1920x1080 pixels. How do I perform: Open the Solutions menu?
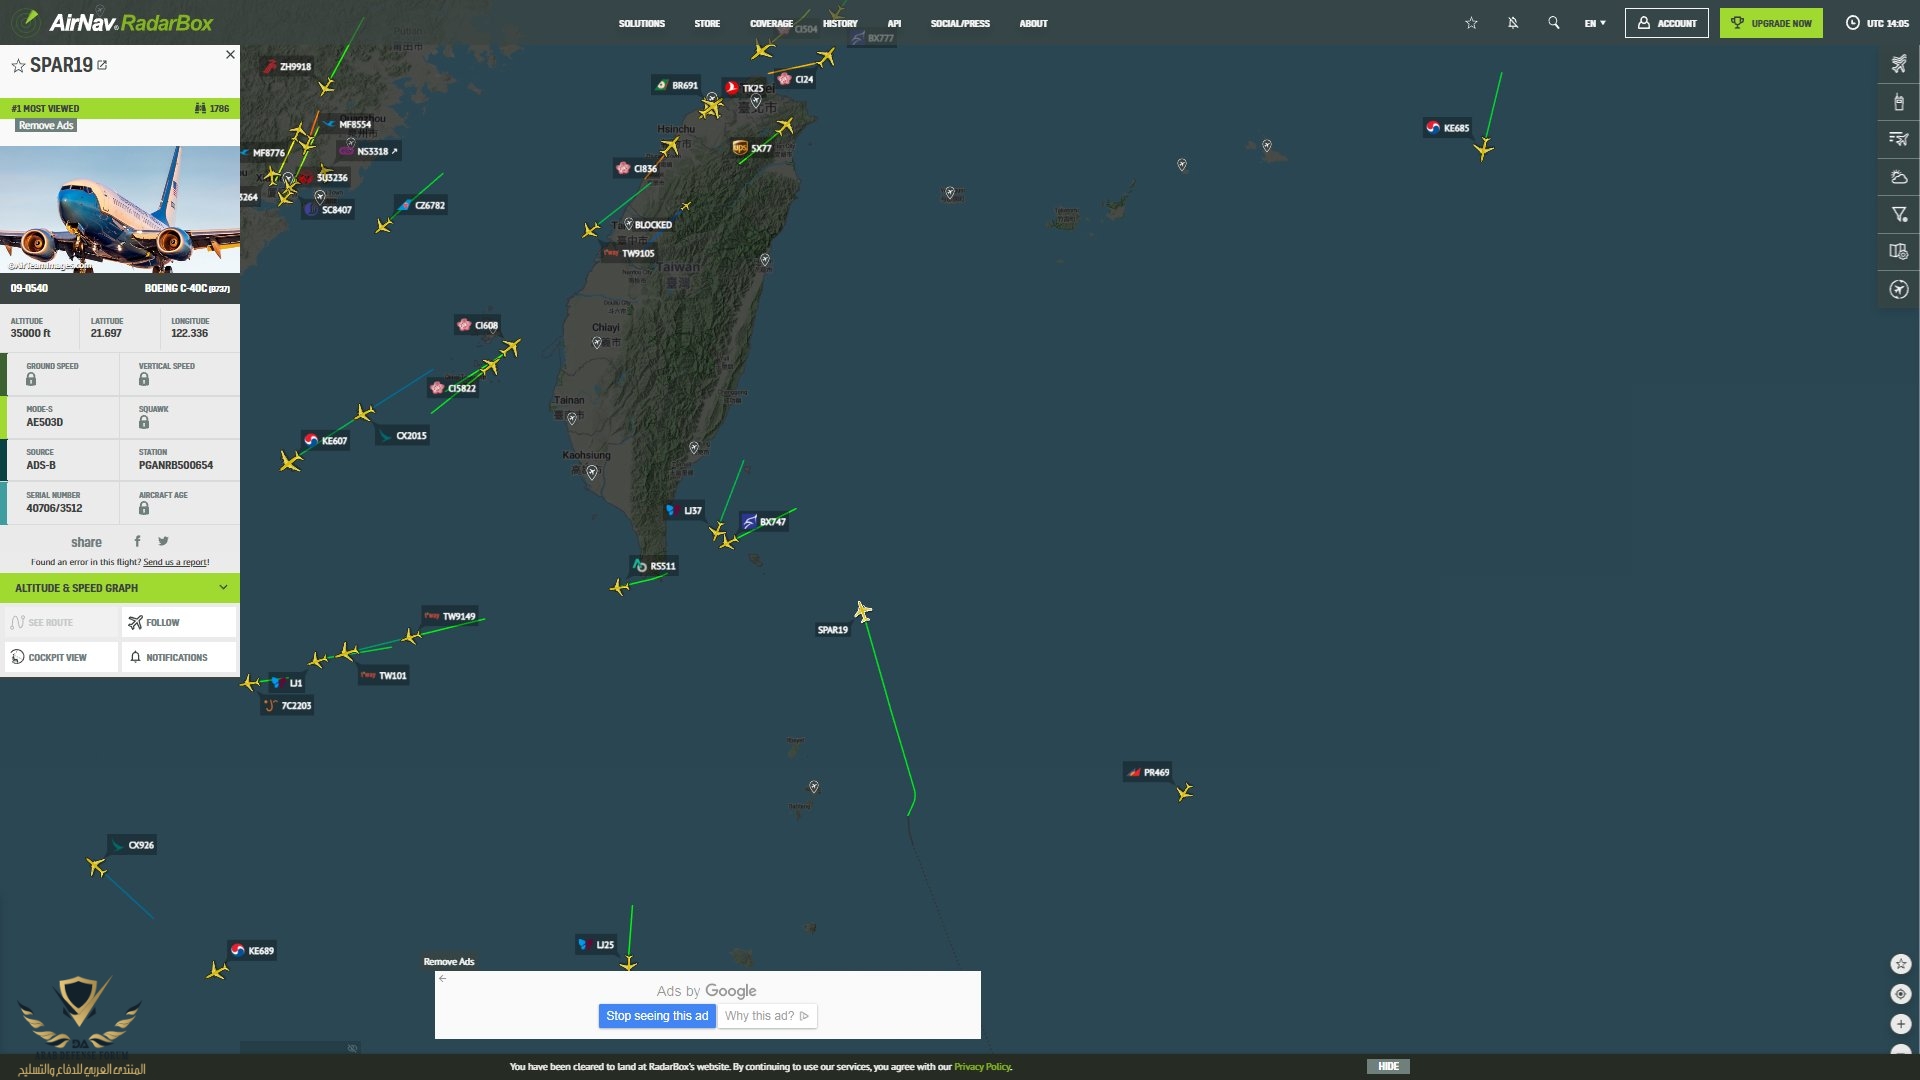pyautogui.click(x=642, y=23)
